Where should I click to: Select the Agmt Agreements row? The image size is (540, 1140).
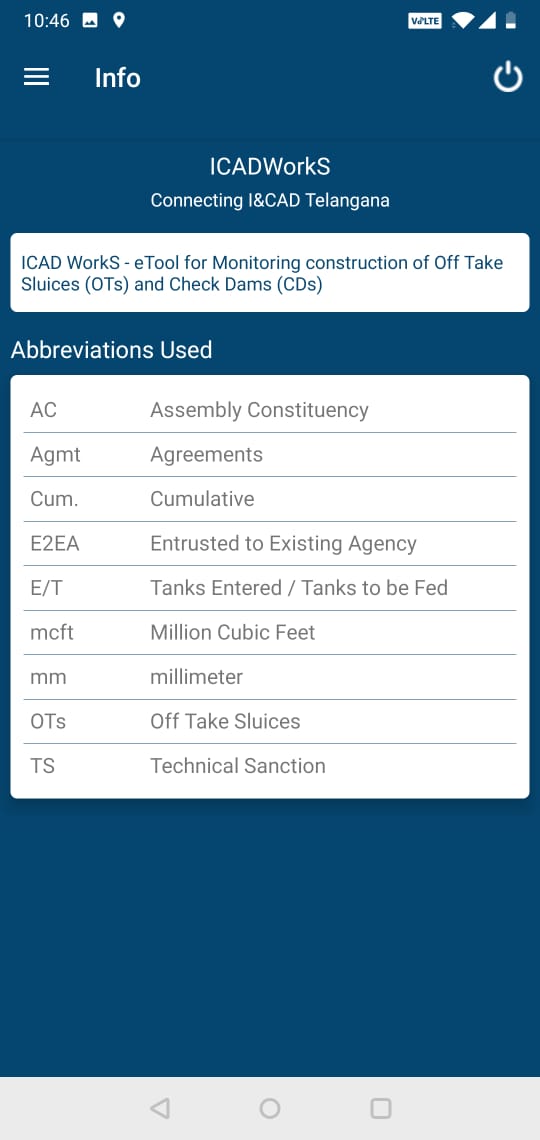click(x=270, y=454)
